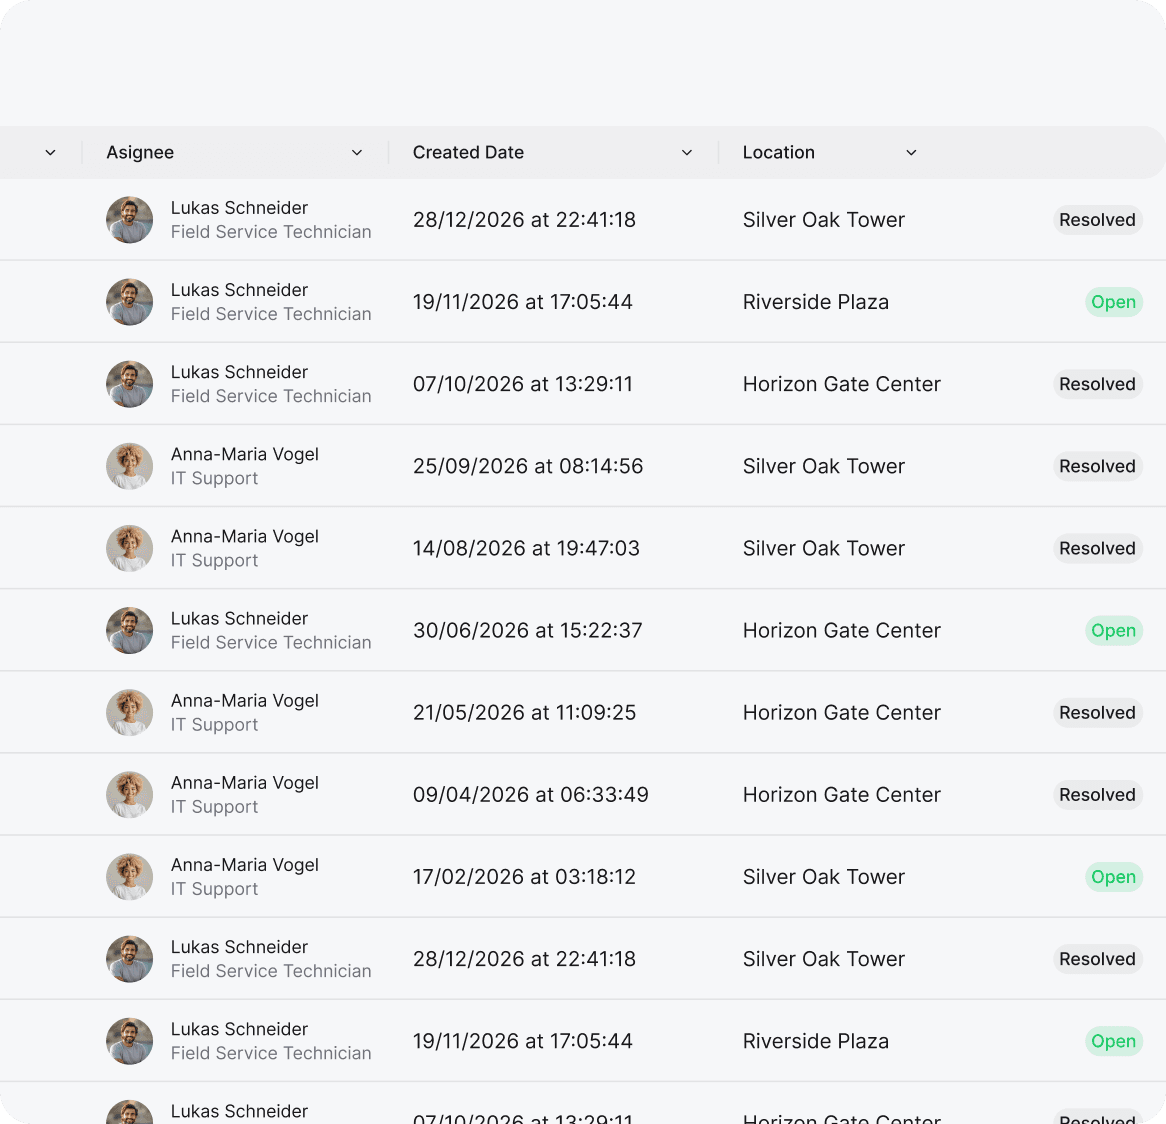Click Lukas Schneider's avatar in the first row
Viewport: 1166px width, 1124px height.
click(x=129, y=220)
